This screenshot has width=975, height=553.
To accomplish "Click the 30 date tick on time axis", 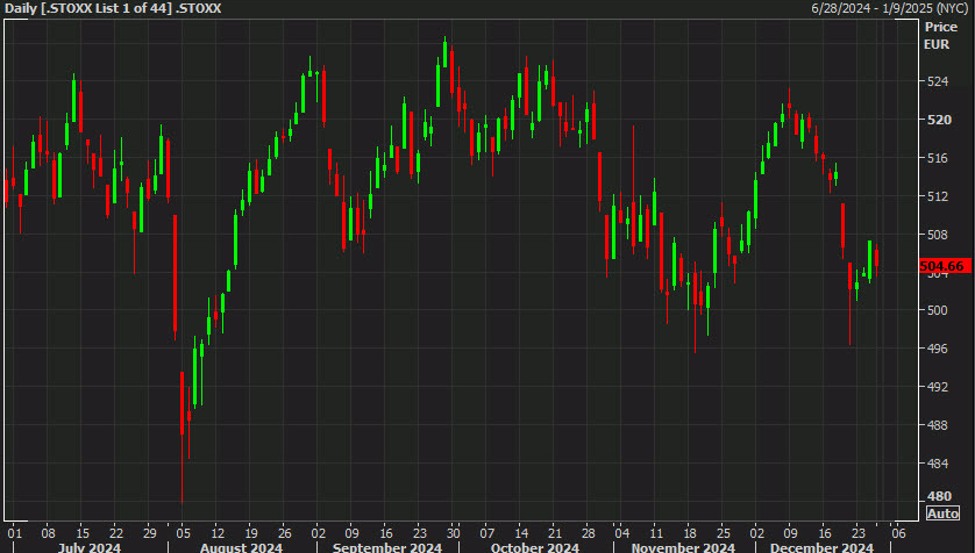I will [x=453, y=532].
